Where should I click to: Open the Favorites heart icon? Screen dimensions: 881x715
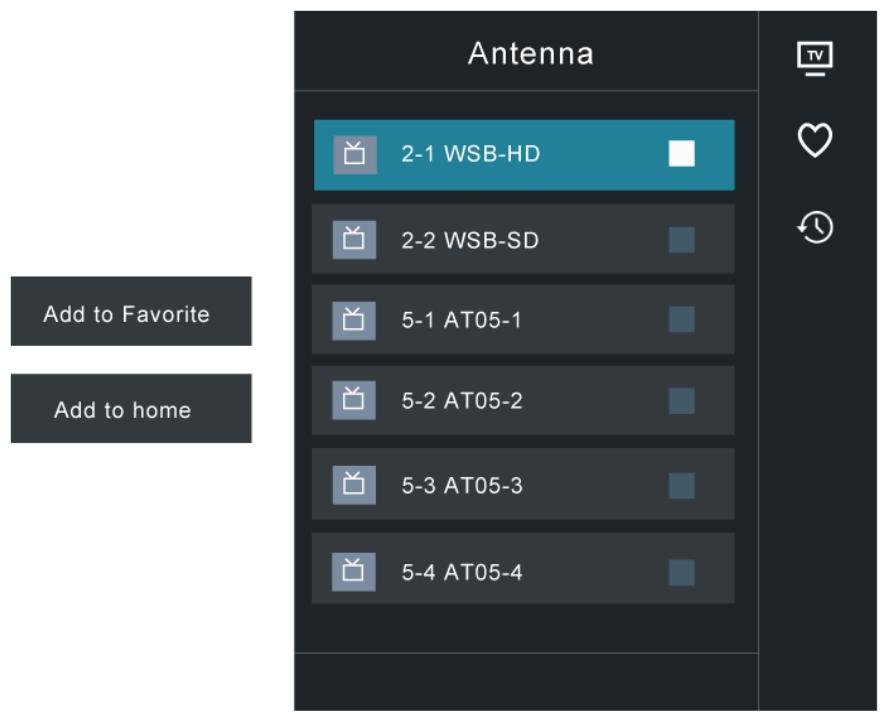click(815, 140)
